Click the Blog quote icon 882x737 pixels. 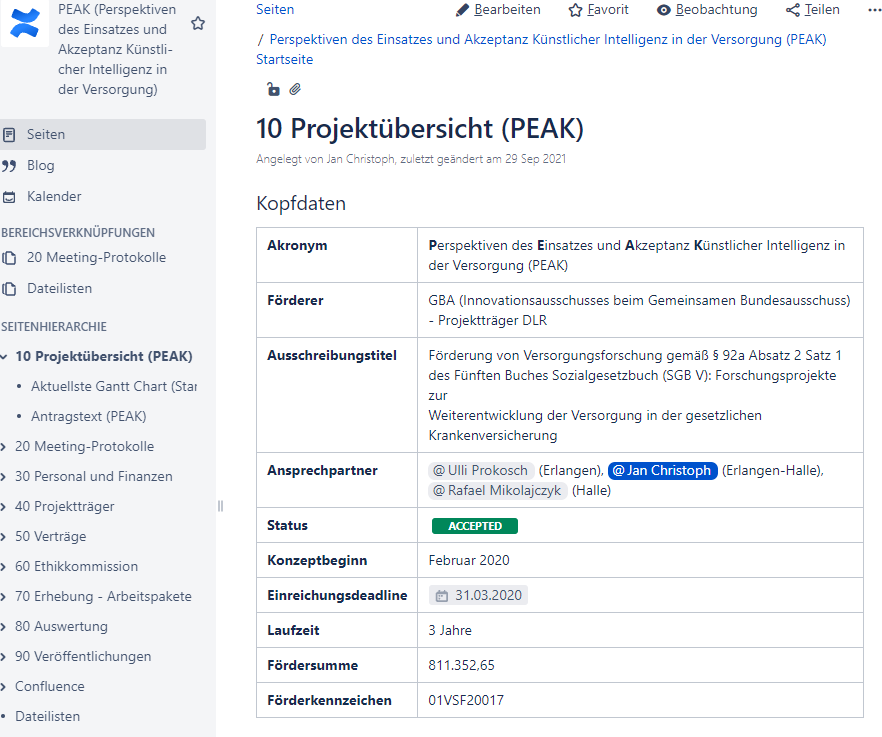(9, 165)
